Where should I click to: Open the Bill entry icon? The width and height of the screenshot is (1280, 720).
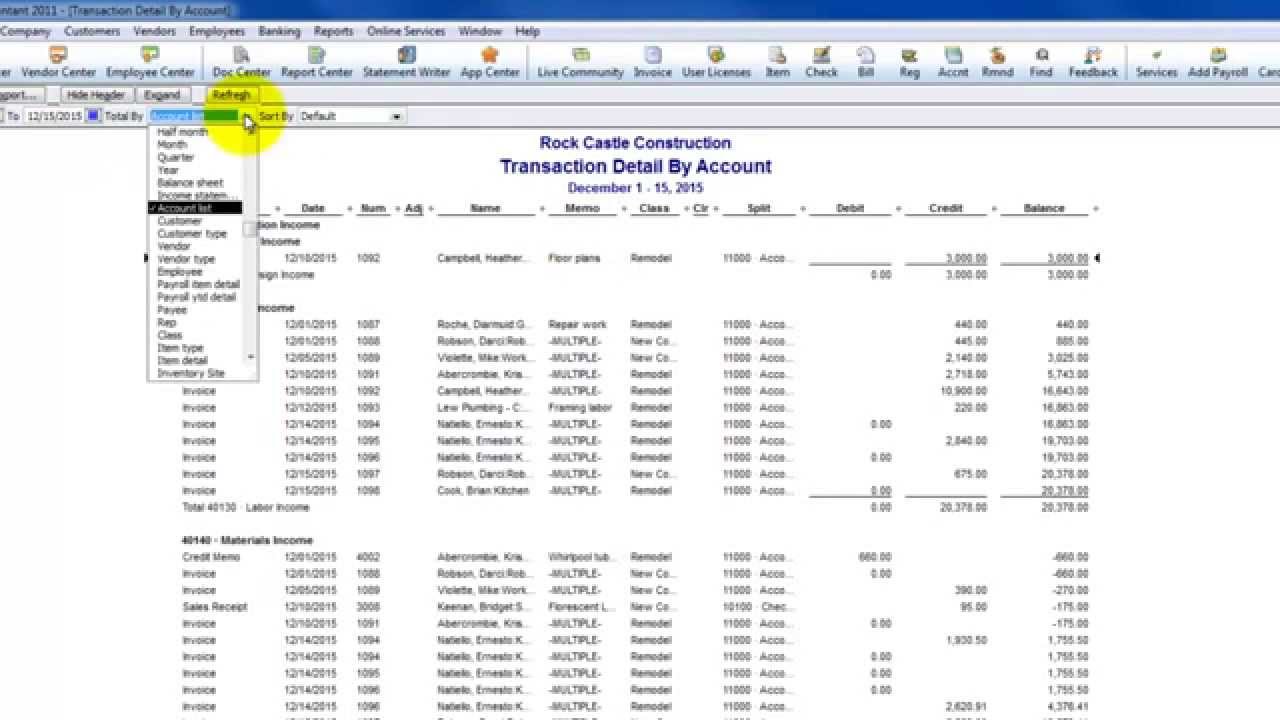[x=866, y=62]
